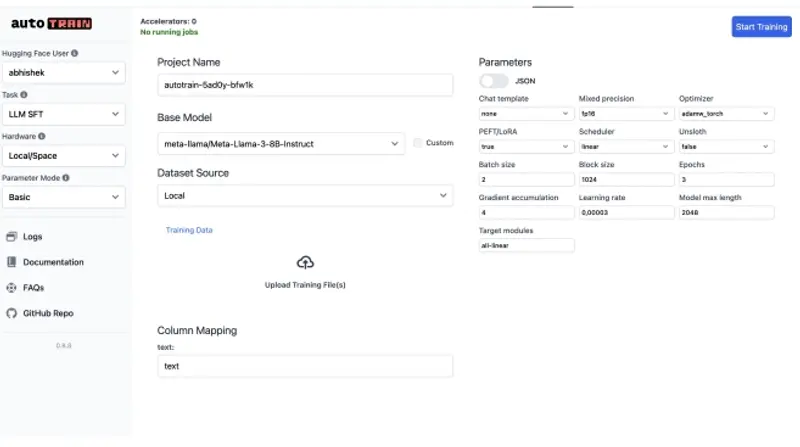Click the Task info icon
The image size is (800, 447).
tap(23, 95)
